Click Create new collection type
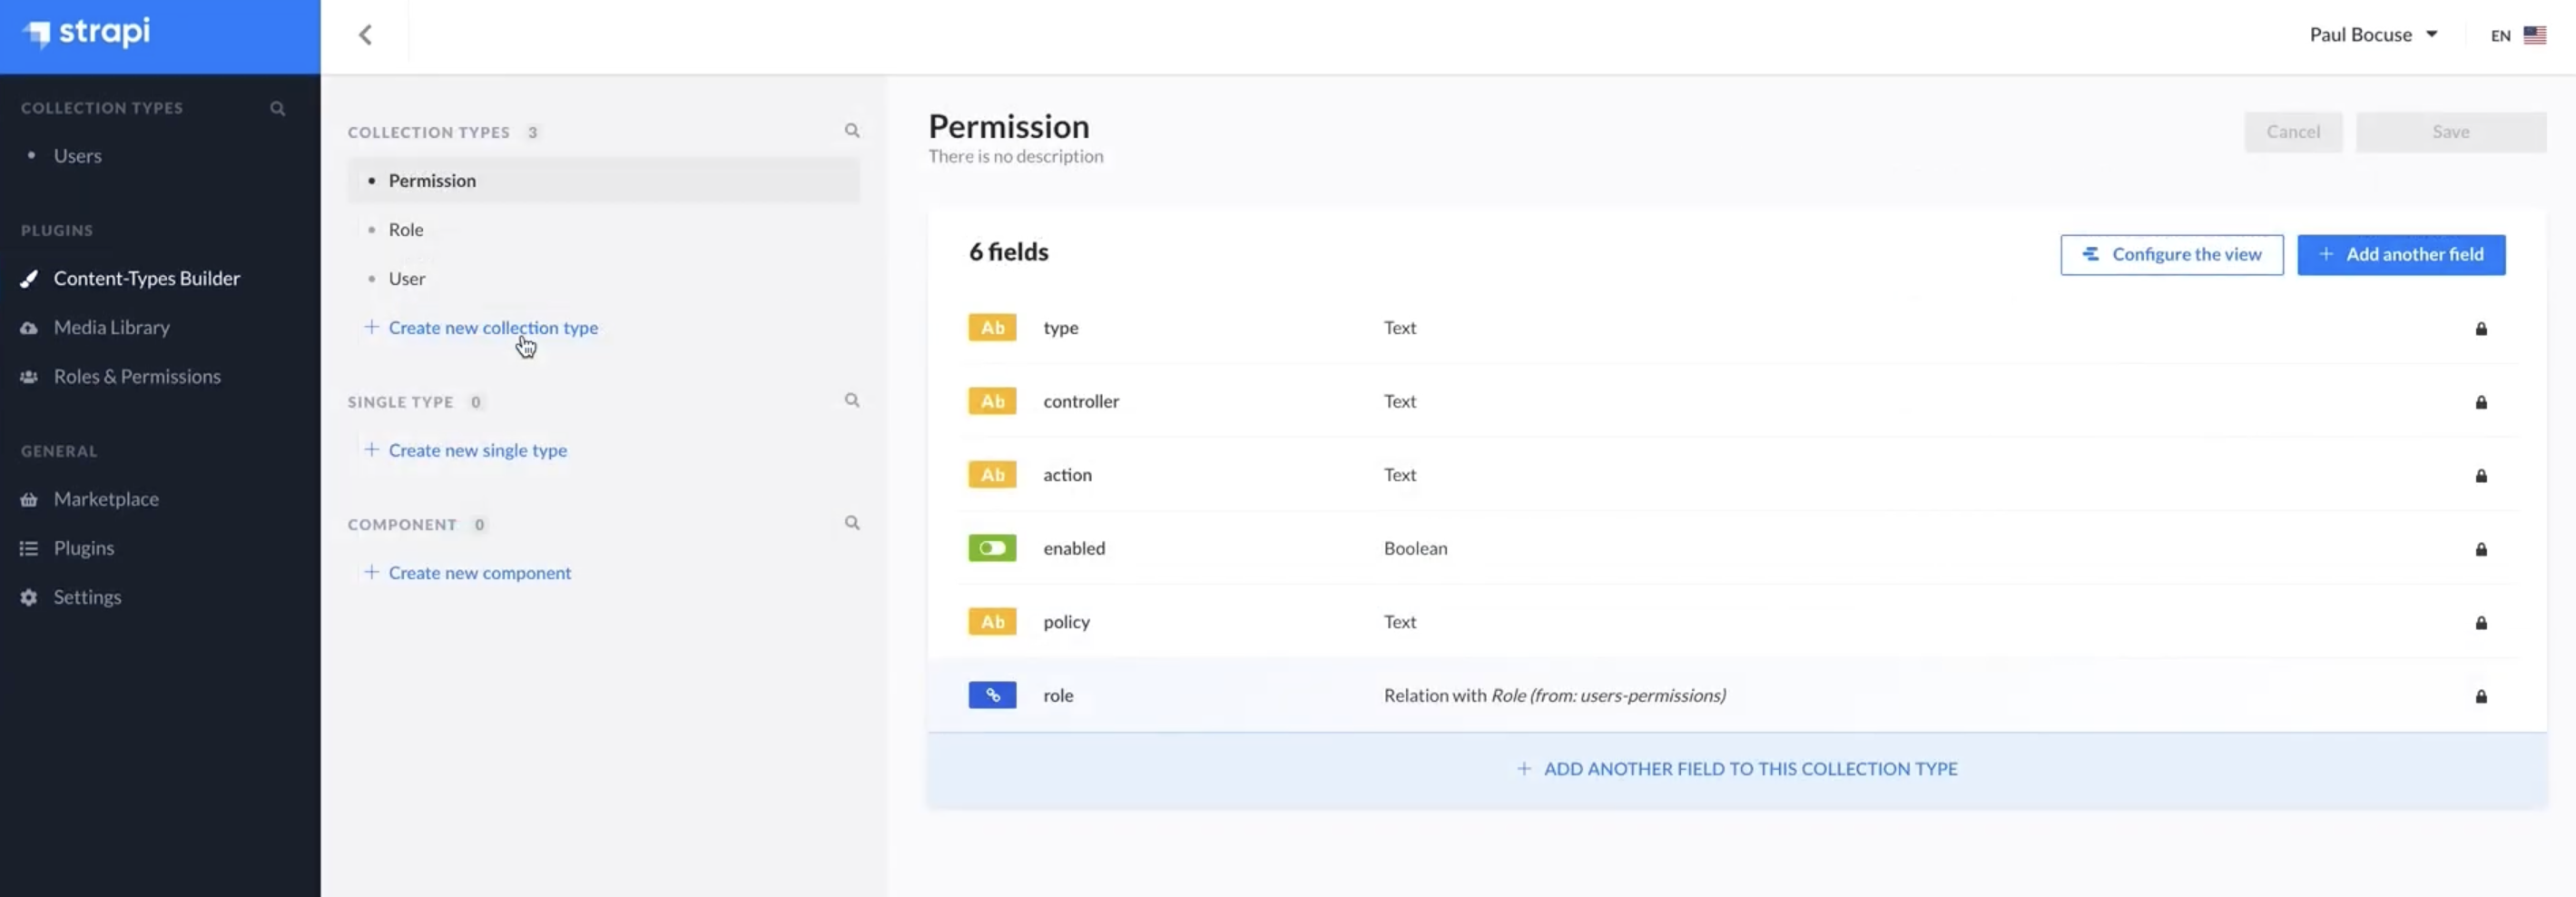This screenshot has height=897, width=2576. [493, 327]
